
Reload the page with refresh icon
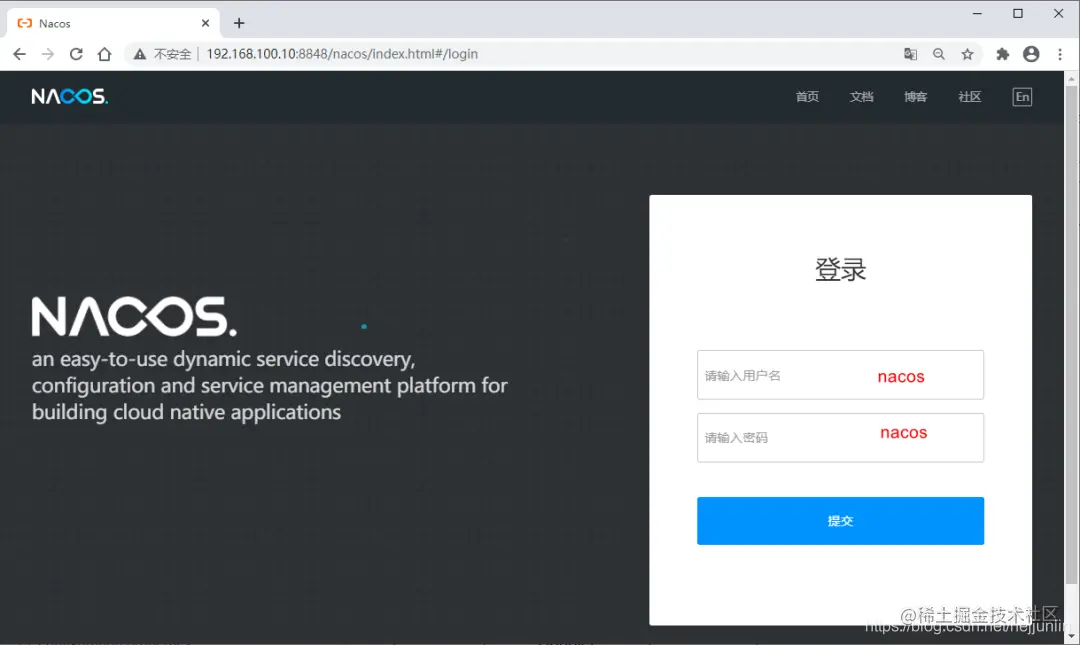[76, 54]
